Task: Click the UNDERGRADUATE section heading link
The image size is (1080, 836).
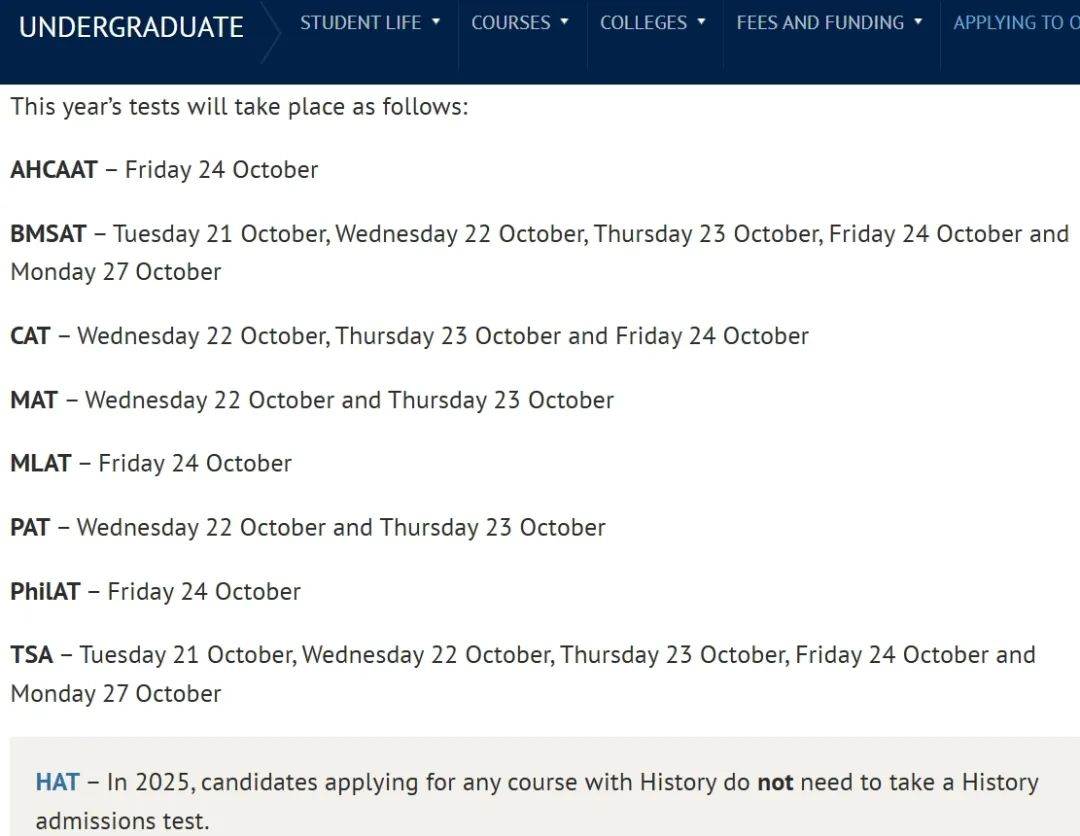Action: [131, 27]
